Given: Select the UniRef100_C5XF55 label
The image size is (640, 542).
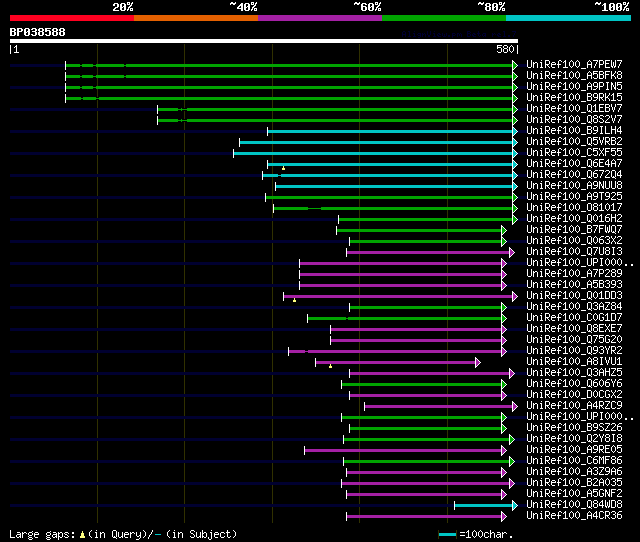Looking at the screenshot, I should click(574, 153).
